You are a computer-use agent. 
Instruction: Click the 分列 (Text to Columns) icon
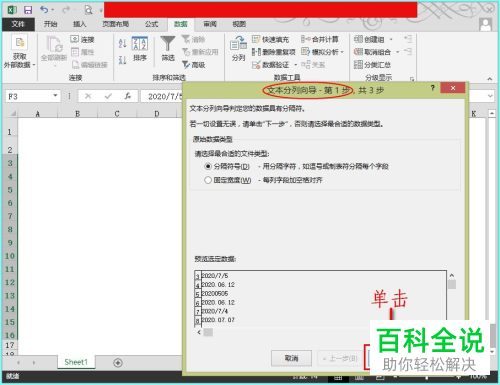pyautogui.click(x=238, y=43)
